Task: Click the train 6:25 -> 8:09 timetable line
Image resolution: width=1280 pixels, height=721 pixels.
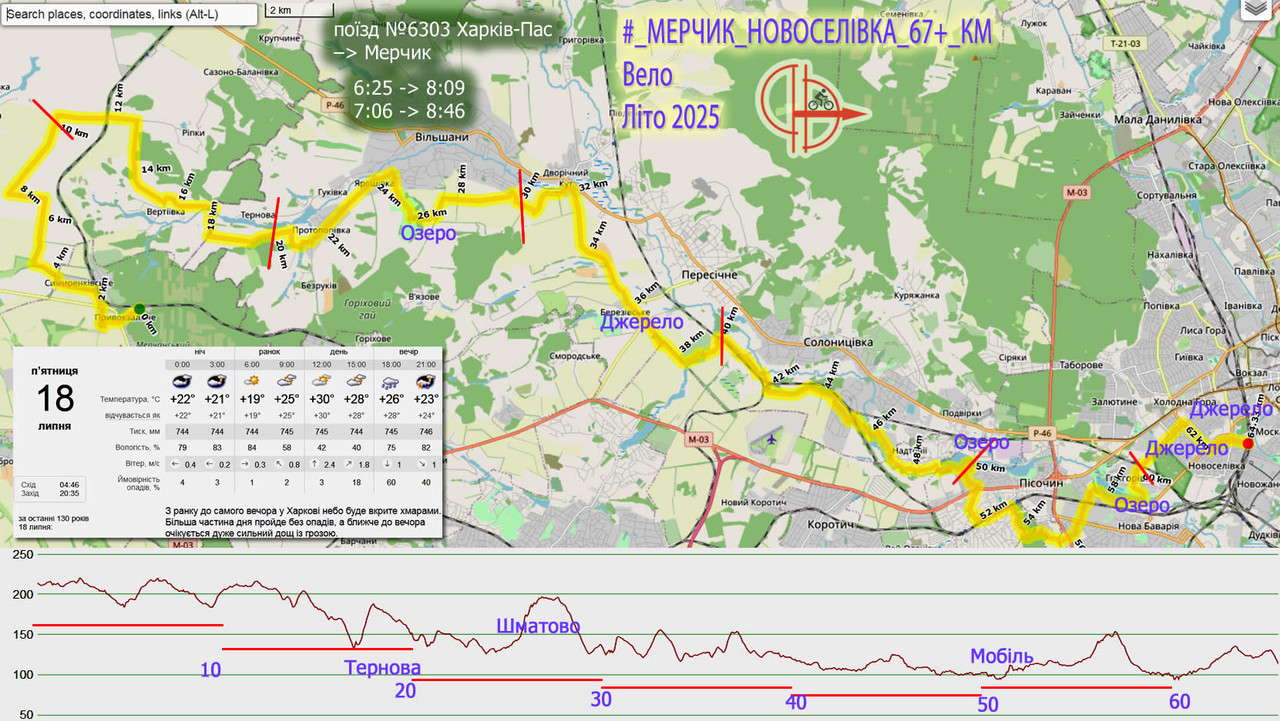Action: (x=410, y=86)
